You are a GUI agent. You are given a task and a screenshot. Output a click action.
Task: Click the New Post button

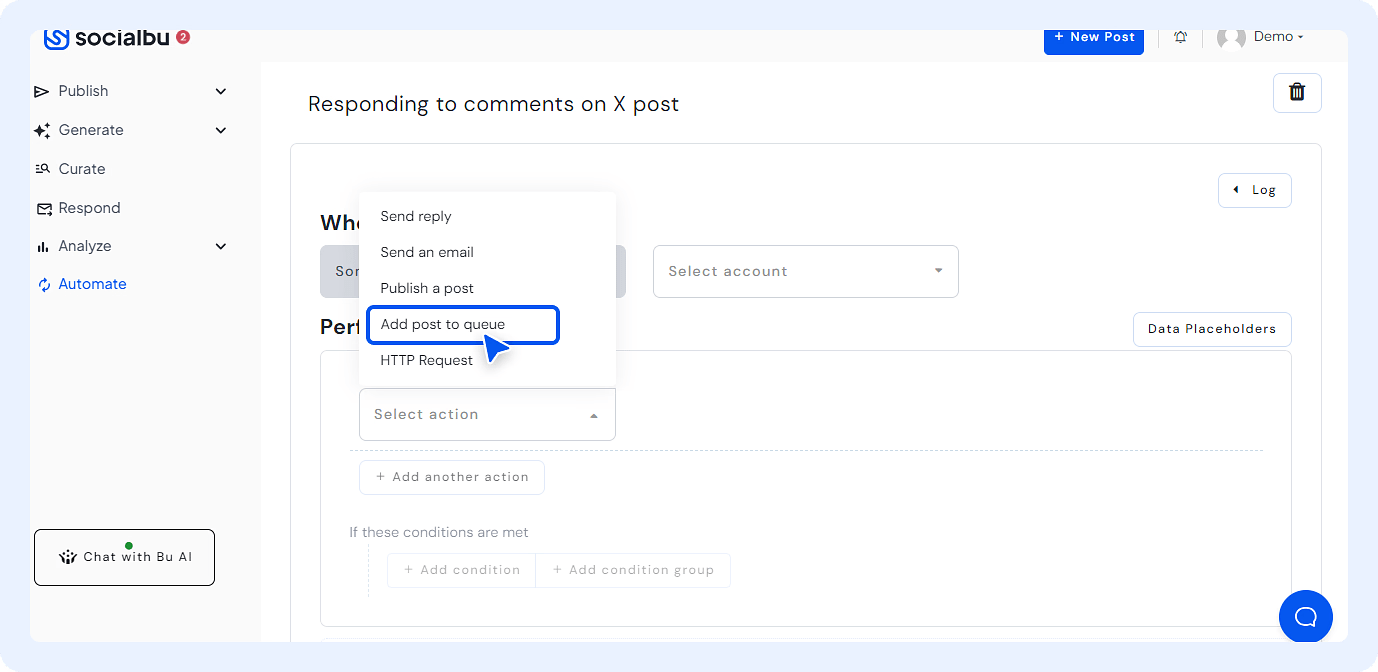(1093, 36)
